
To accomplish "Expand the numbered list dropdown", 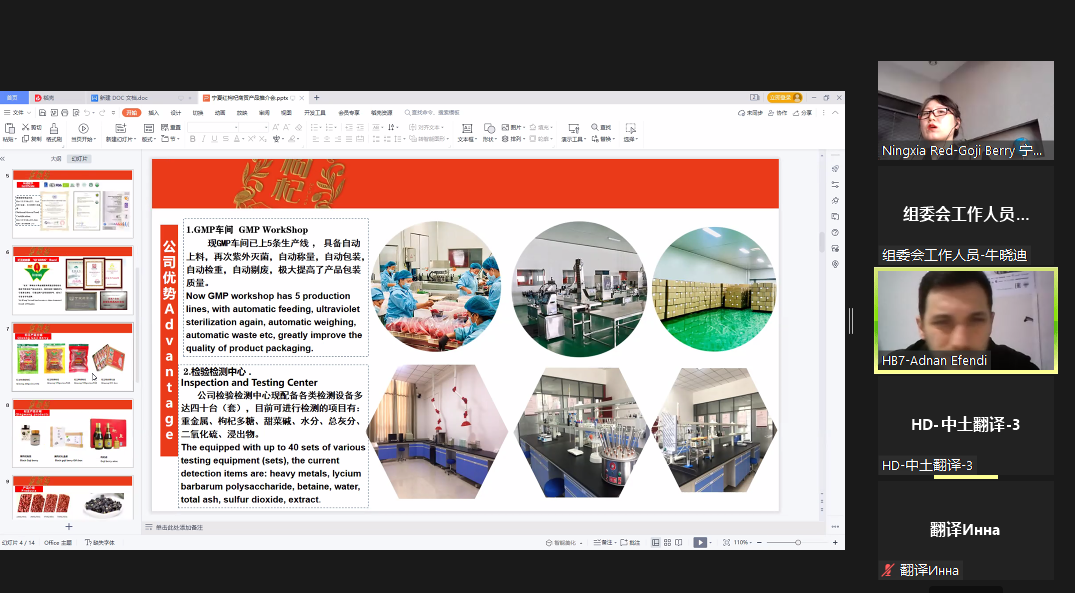I will (x=336, y=128).
